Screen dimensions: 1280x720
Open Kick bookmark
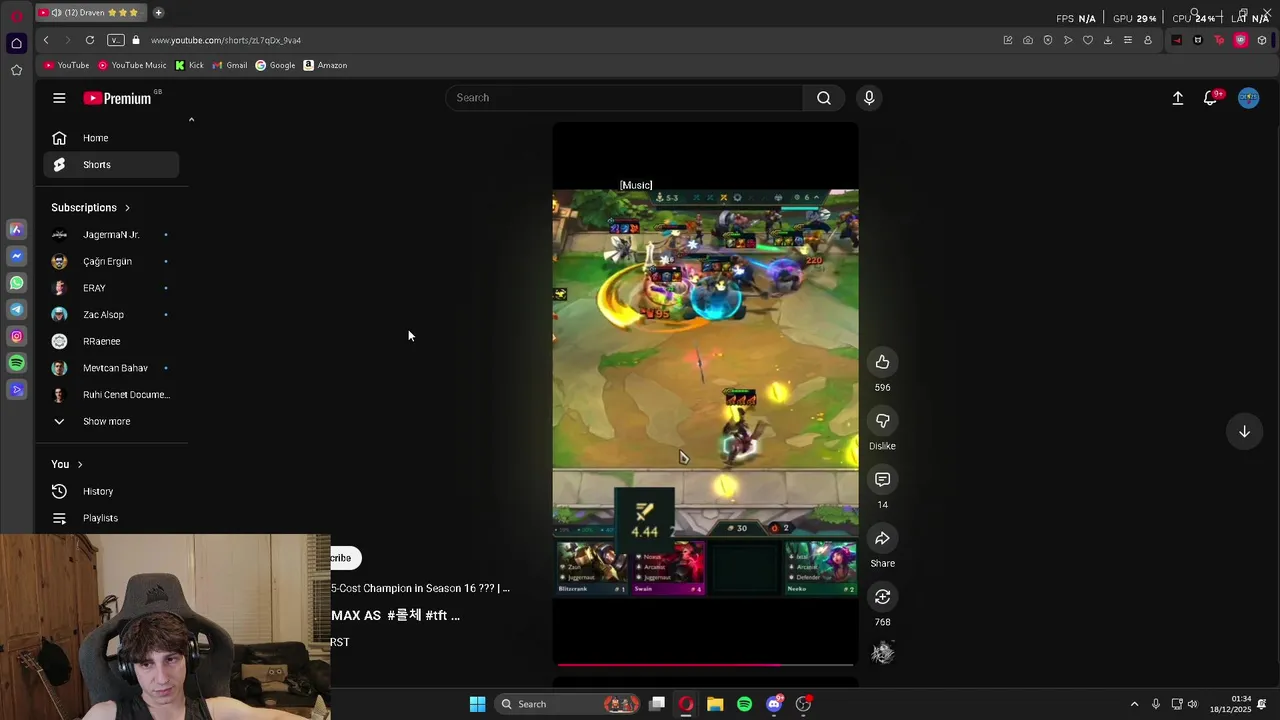[189, 65]
